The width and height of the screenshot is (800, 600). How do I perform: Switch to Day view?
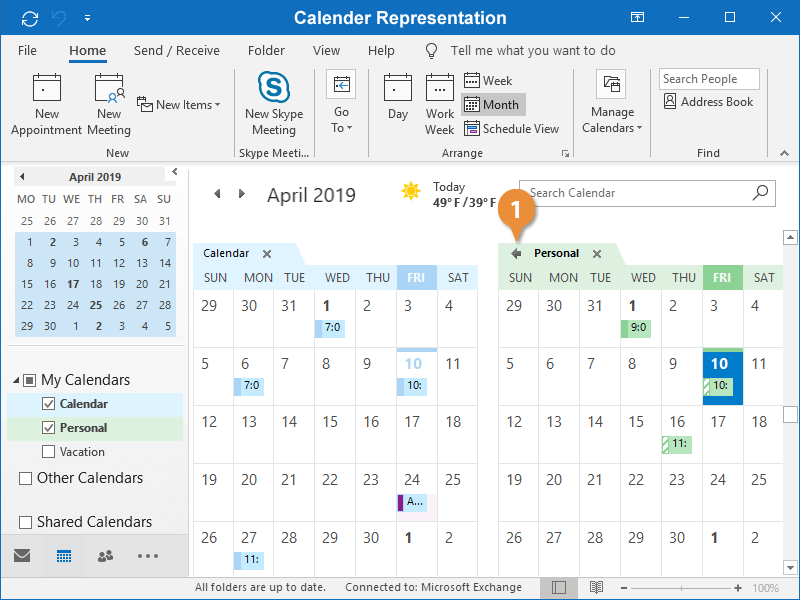pos(398,90)
